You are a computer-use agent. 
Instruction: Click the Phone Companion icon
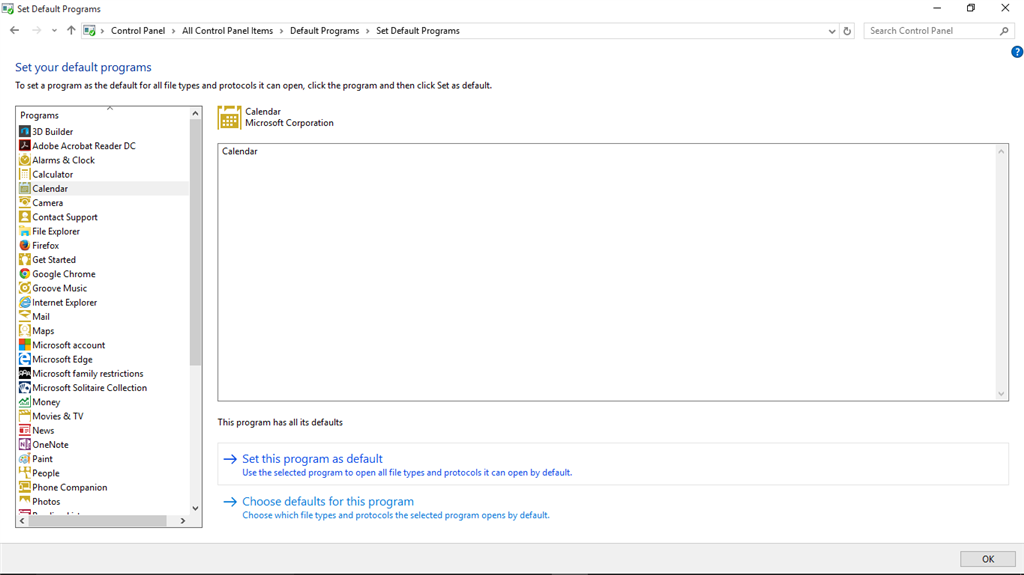coord(25,487)
